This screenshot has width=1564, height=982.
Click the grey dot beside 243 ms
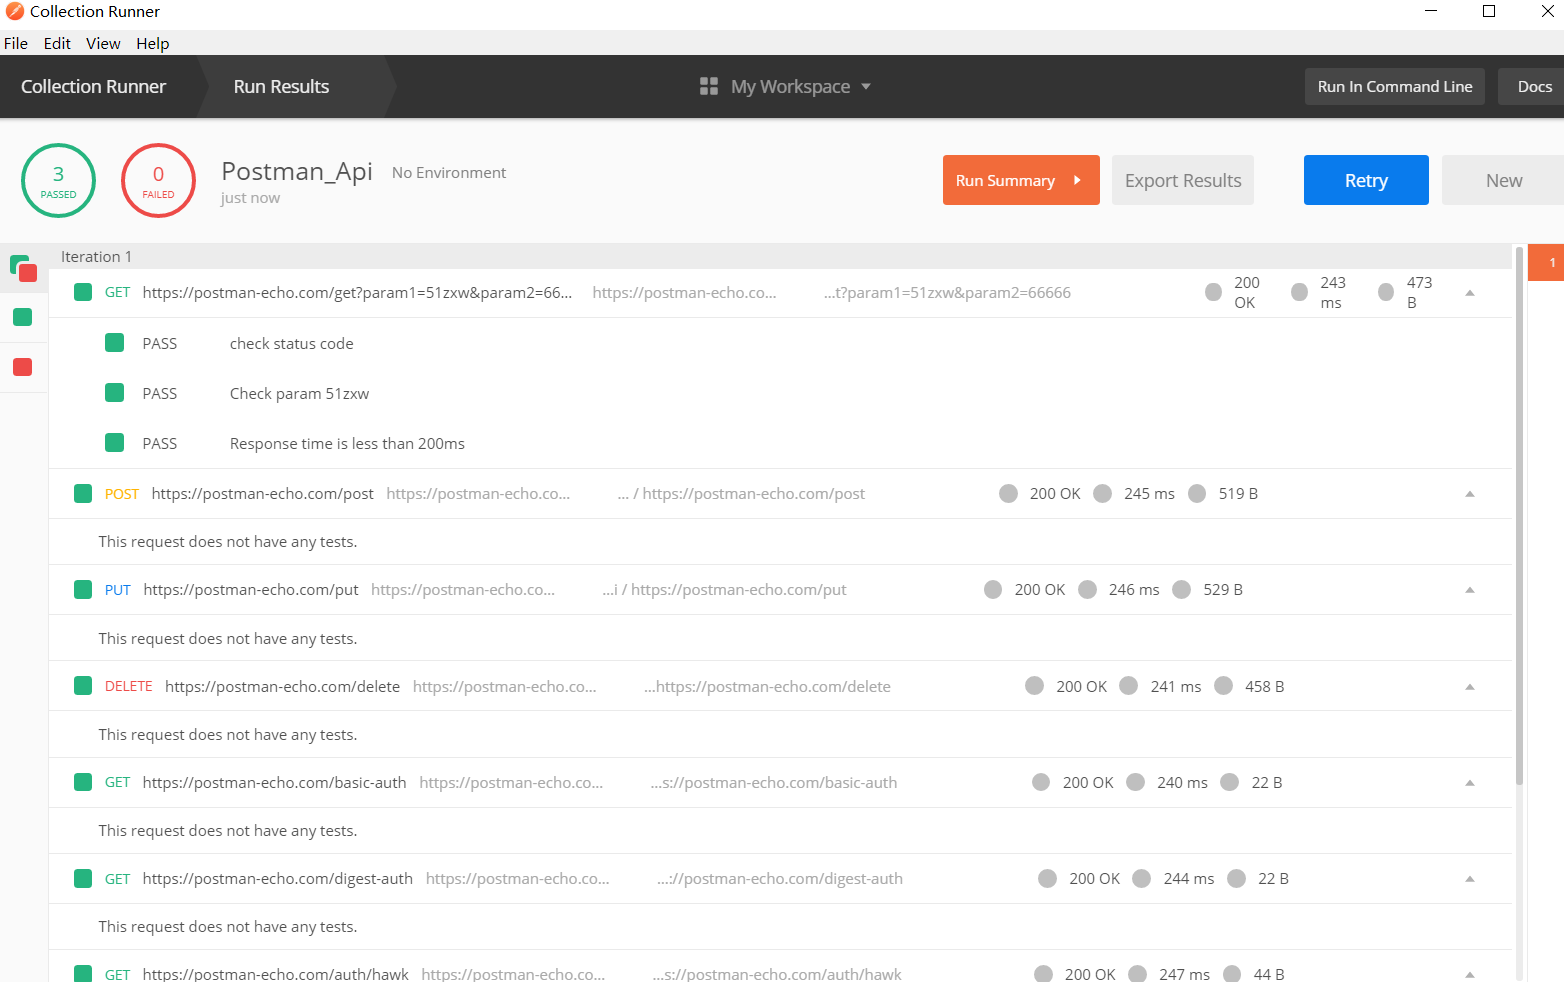(1300, 292)
